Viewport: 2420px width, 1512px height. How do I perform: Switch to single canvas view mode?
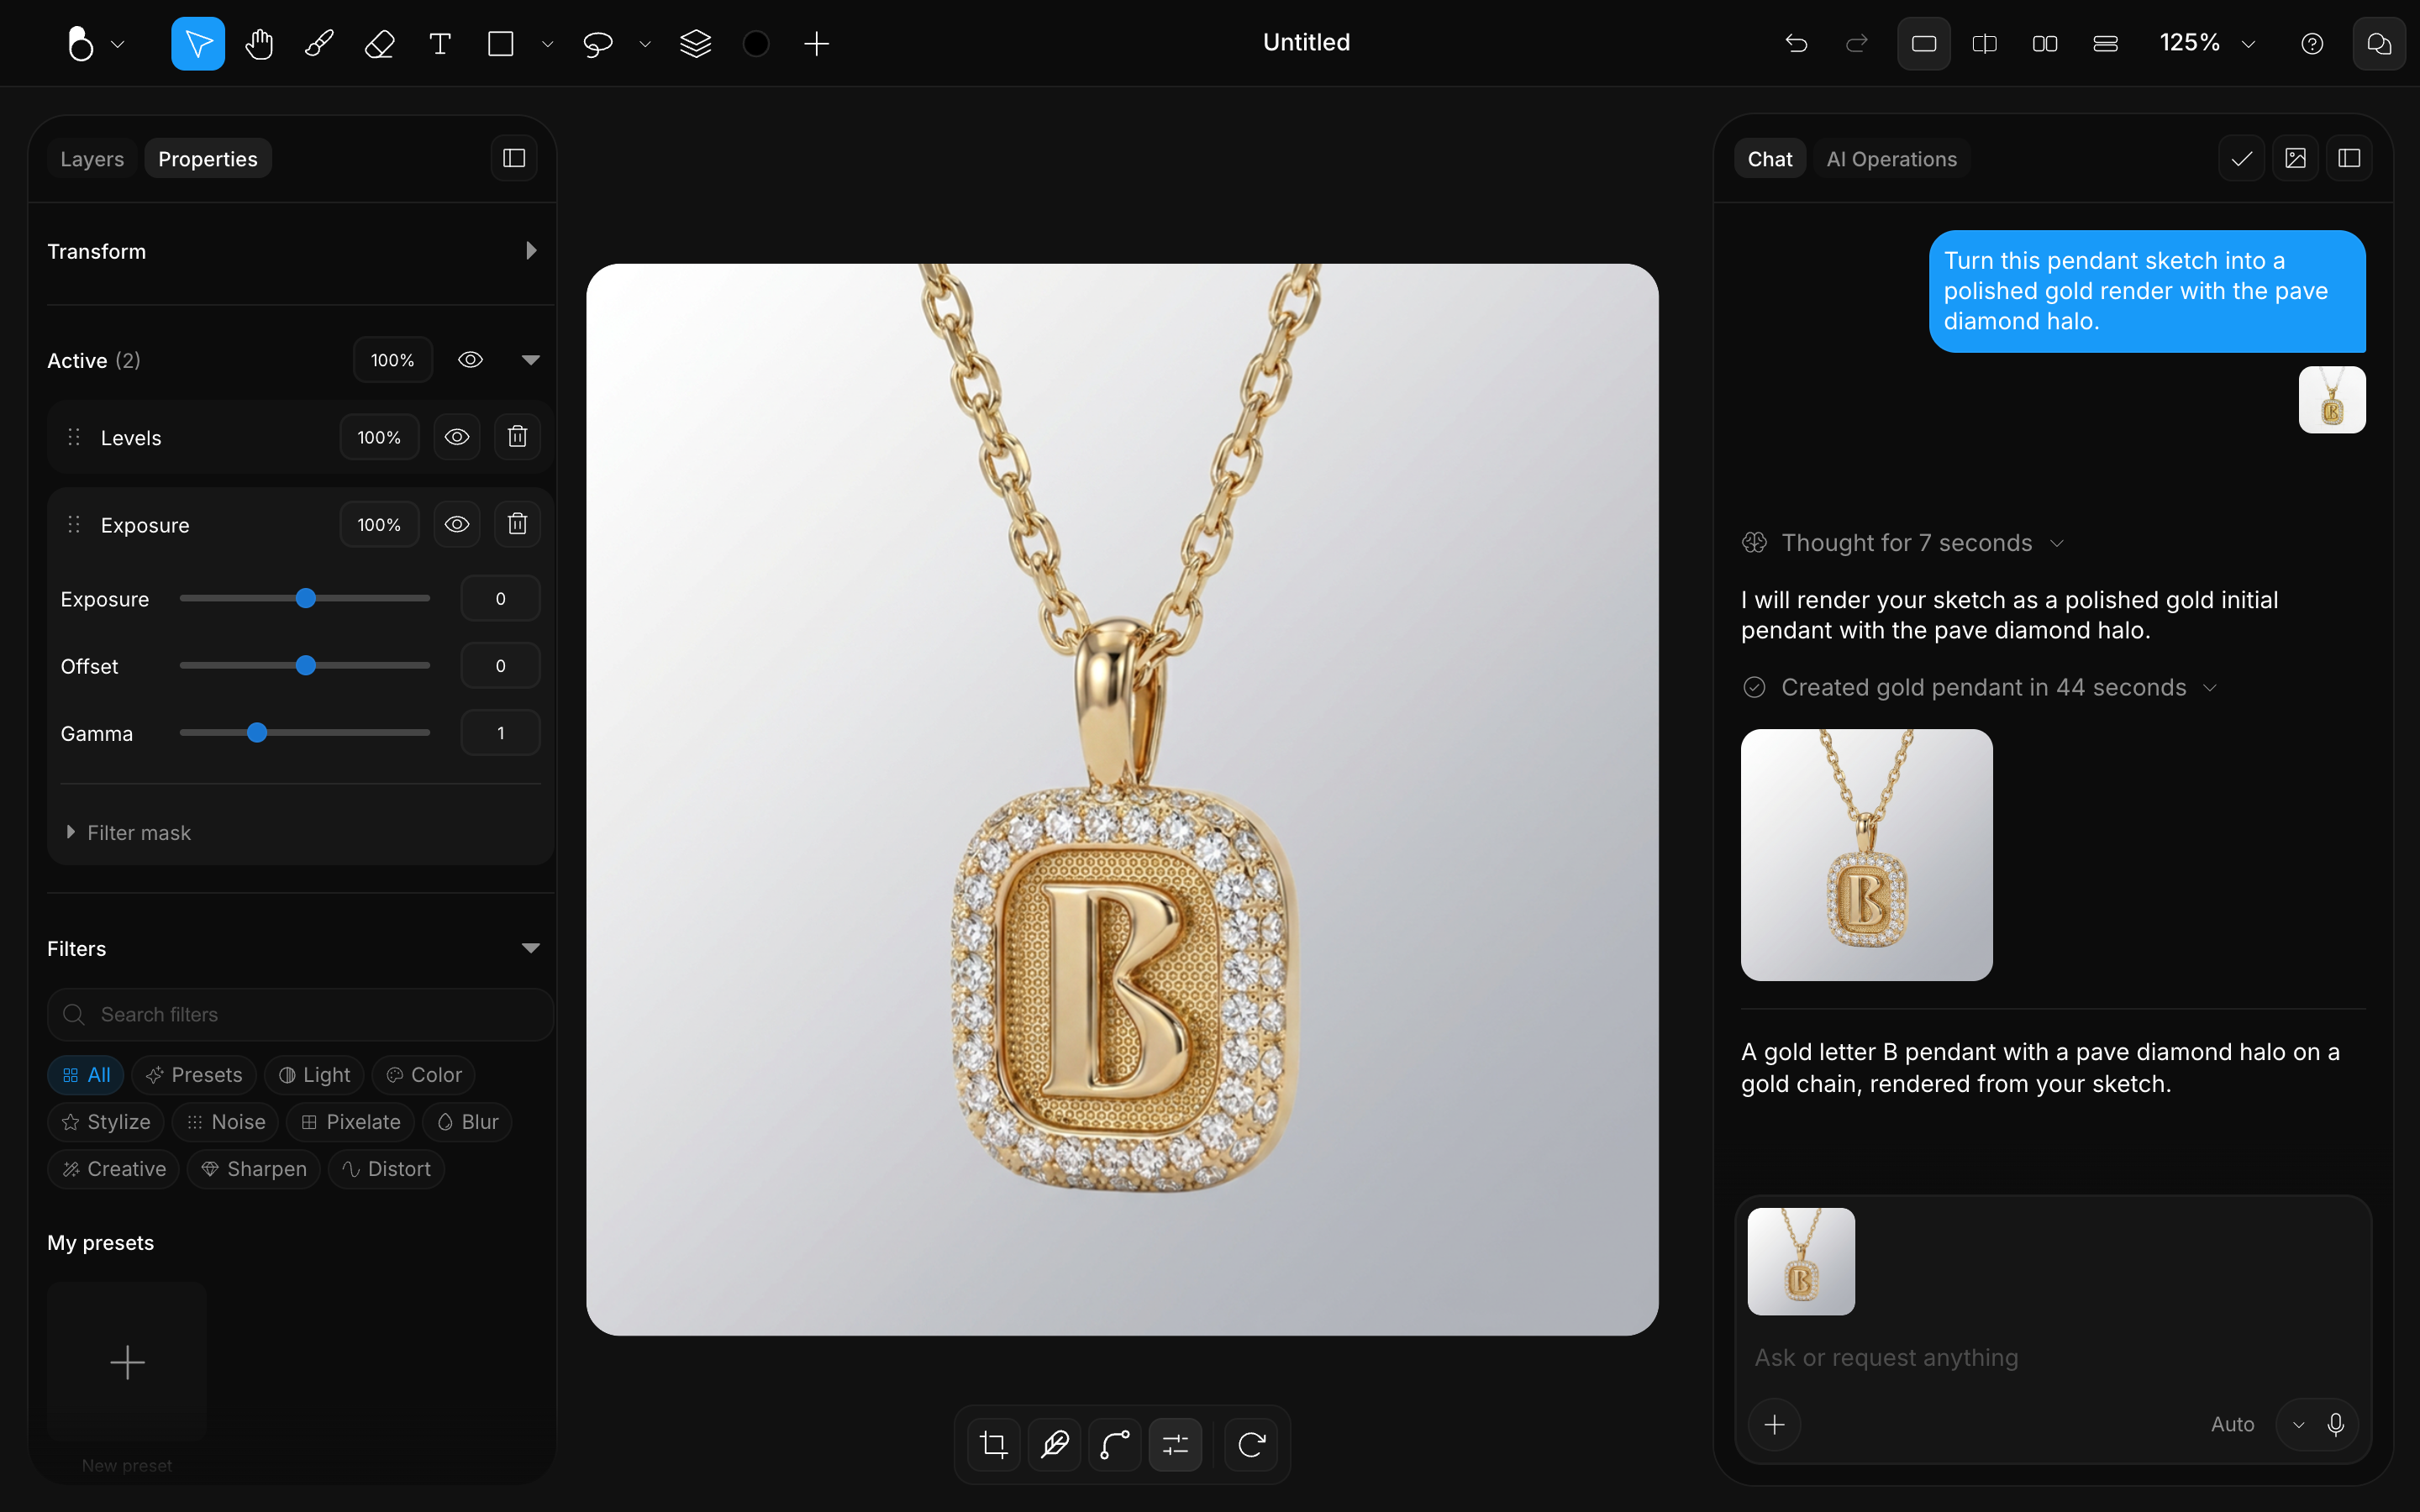tap(1924, 44)
